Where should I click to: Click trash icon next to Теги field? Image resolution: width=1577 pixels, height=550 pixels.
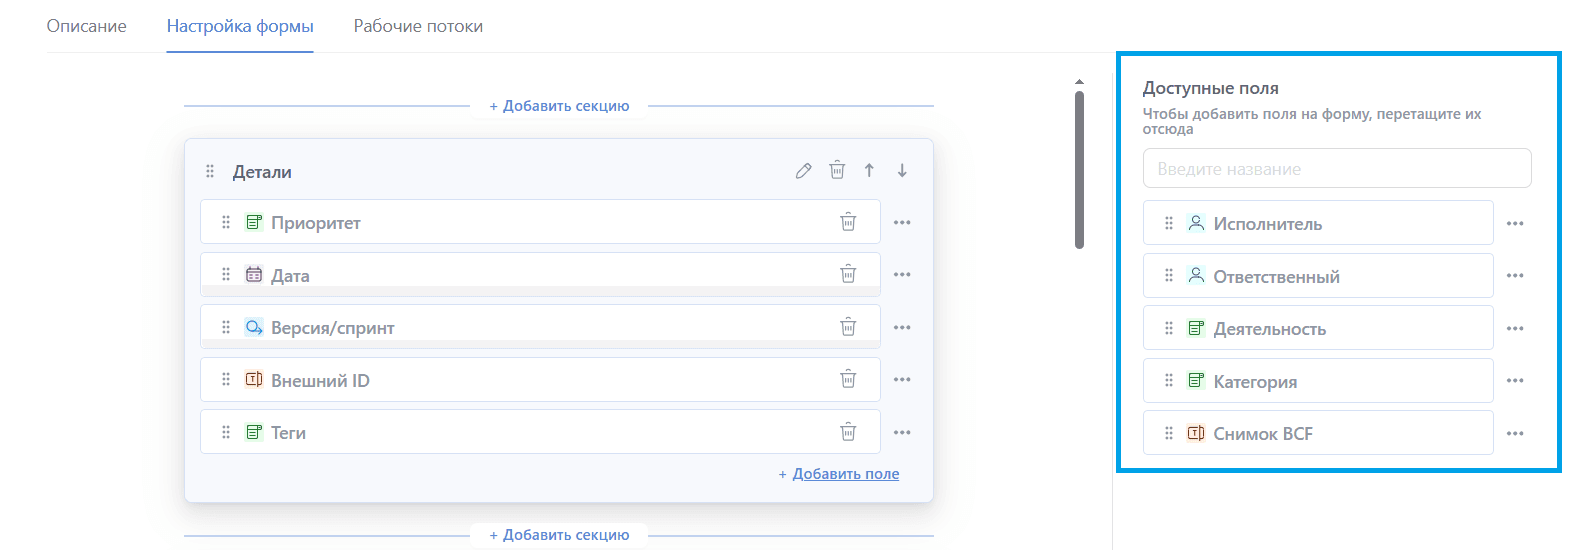848,432
